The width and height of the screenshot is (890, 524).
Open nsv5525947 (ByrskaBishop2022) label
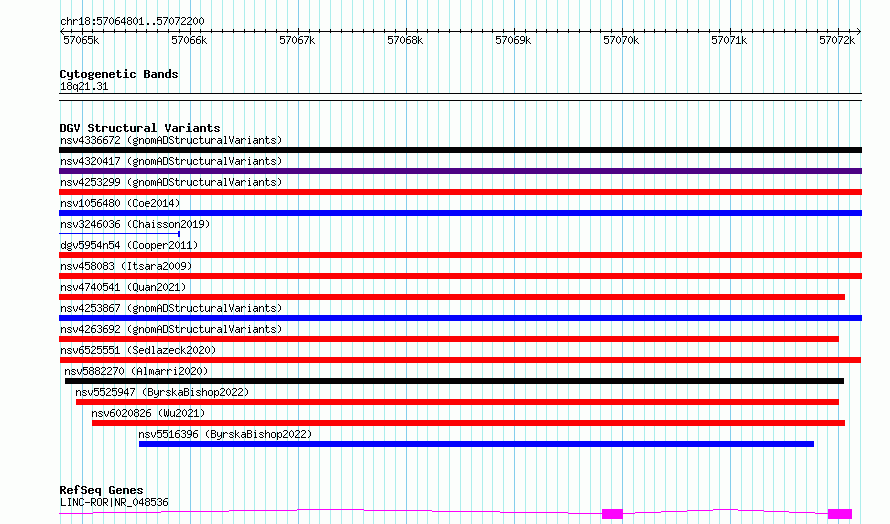(162, 392)
